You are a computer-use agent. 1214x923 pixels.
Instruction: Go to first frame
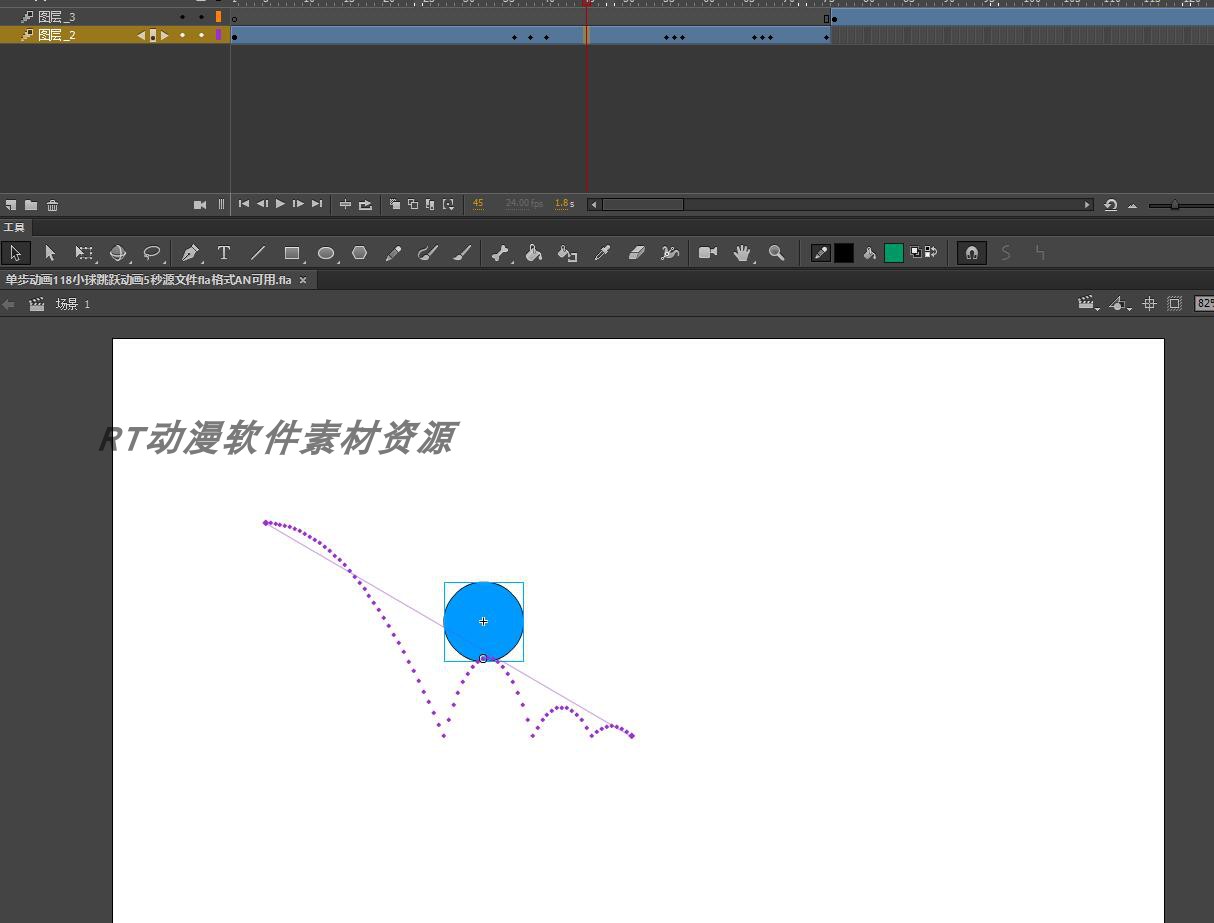[244, 204]
